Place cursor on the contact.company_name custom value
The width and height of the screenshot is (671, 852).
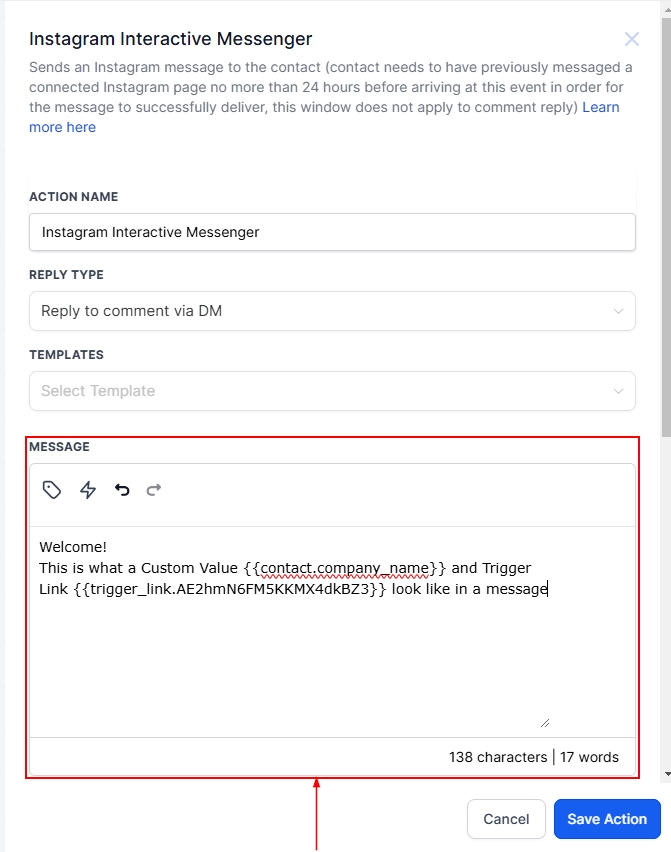pyautogui.click(x=344, y=568)
